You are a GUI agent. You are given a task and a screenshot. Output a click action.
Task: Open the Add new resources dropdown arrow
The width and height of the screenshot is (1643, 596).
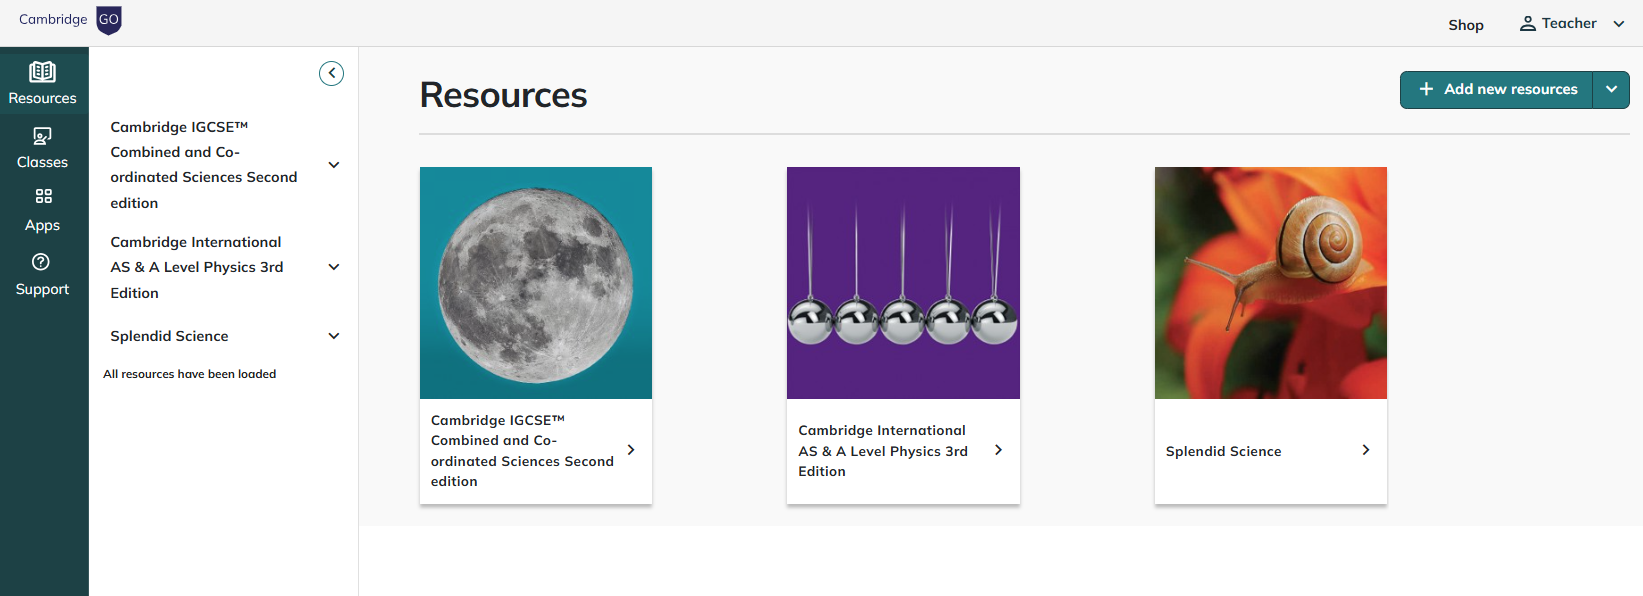1611,89
